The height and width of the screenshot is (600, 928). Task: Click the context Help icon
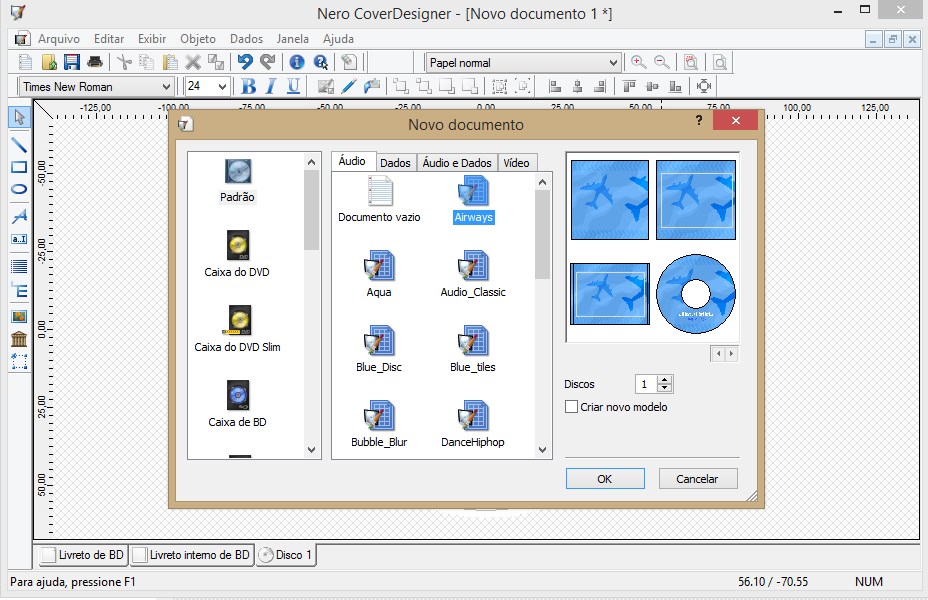coord(321,62)
